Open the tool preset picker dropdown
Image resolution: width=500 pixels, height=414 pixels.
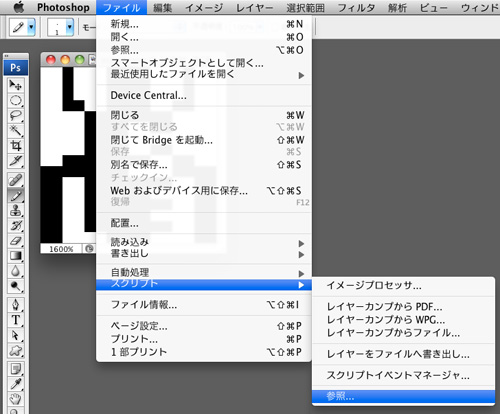click(31, 27)
